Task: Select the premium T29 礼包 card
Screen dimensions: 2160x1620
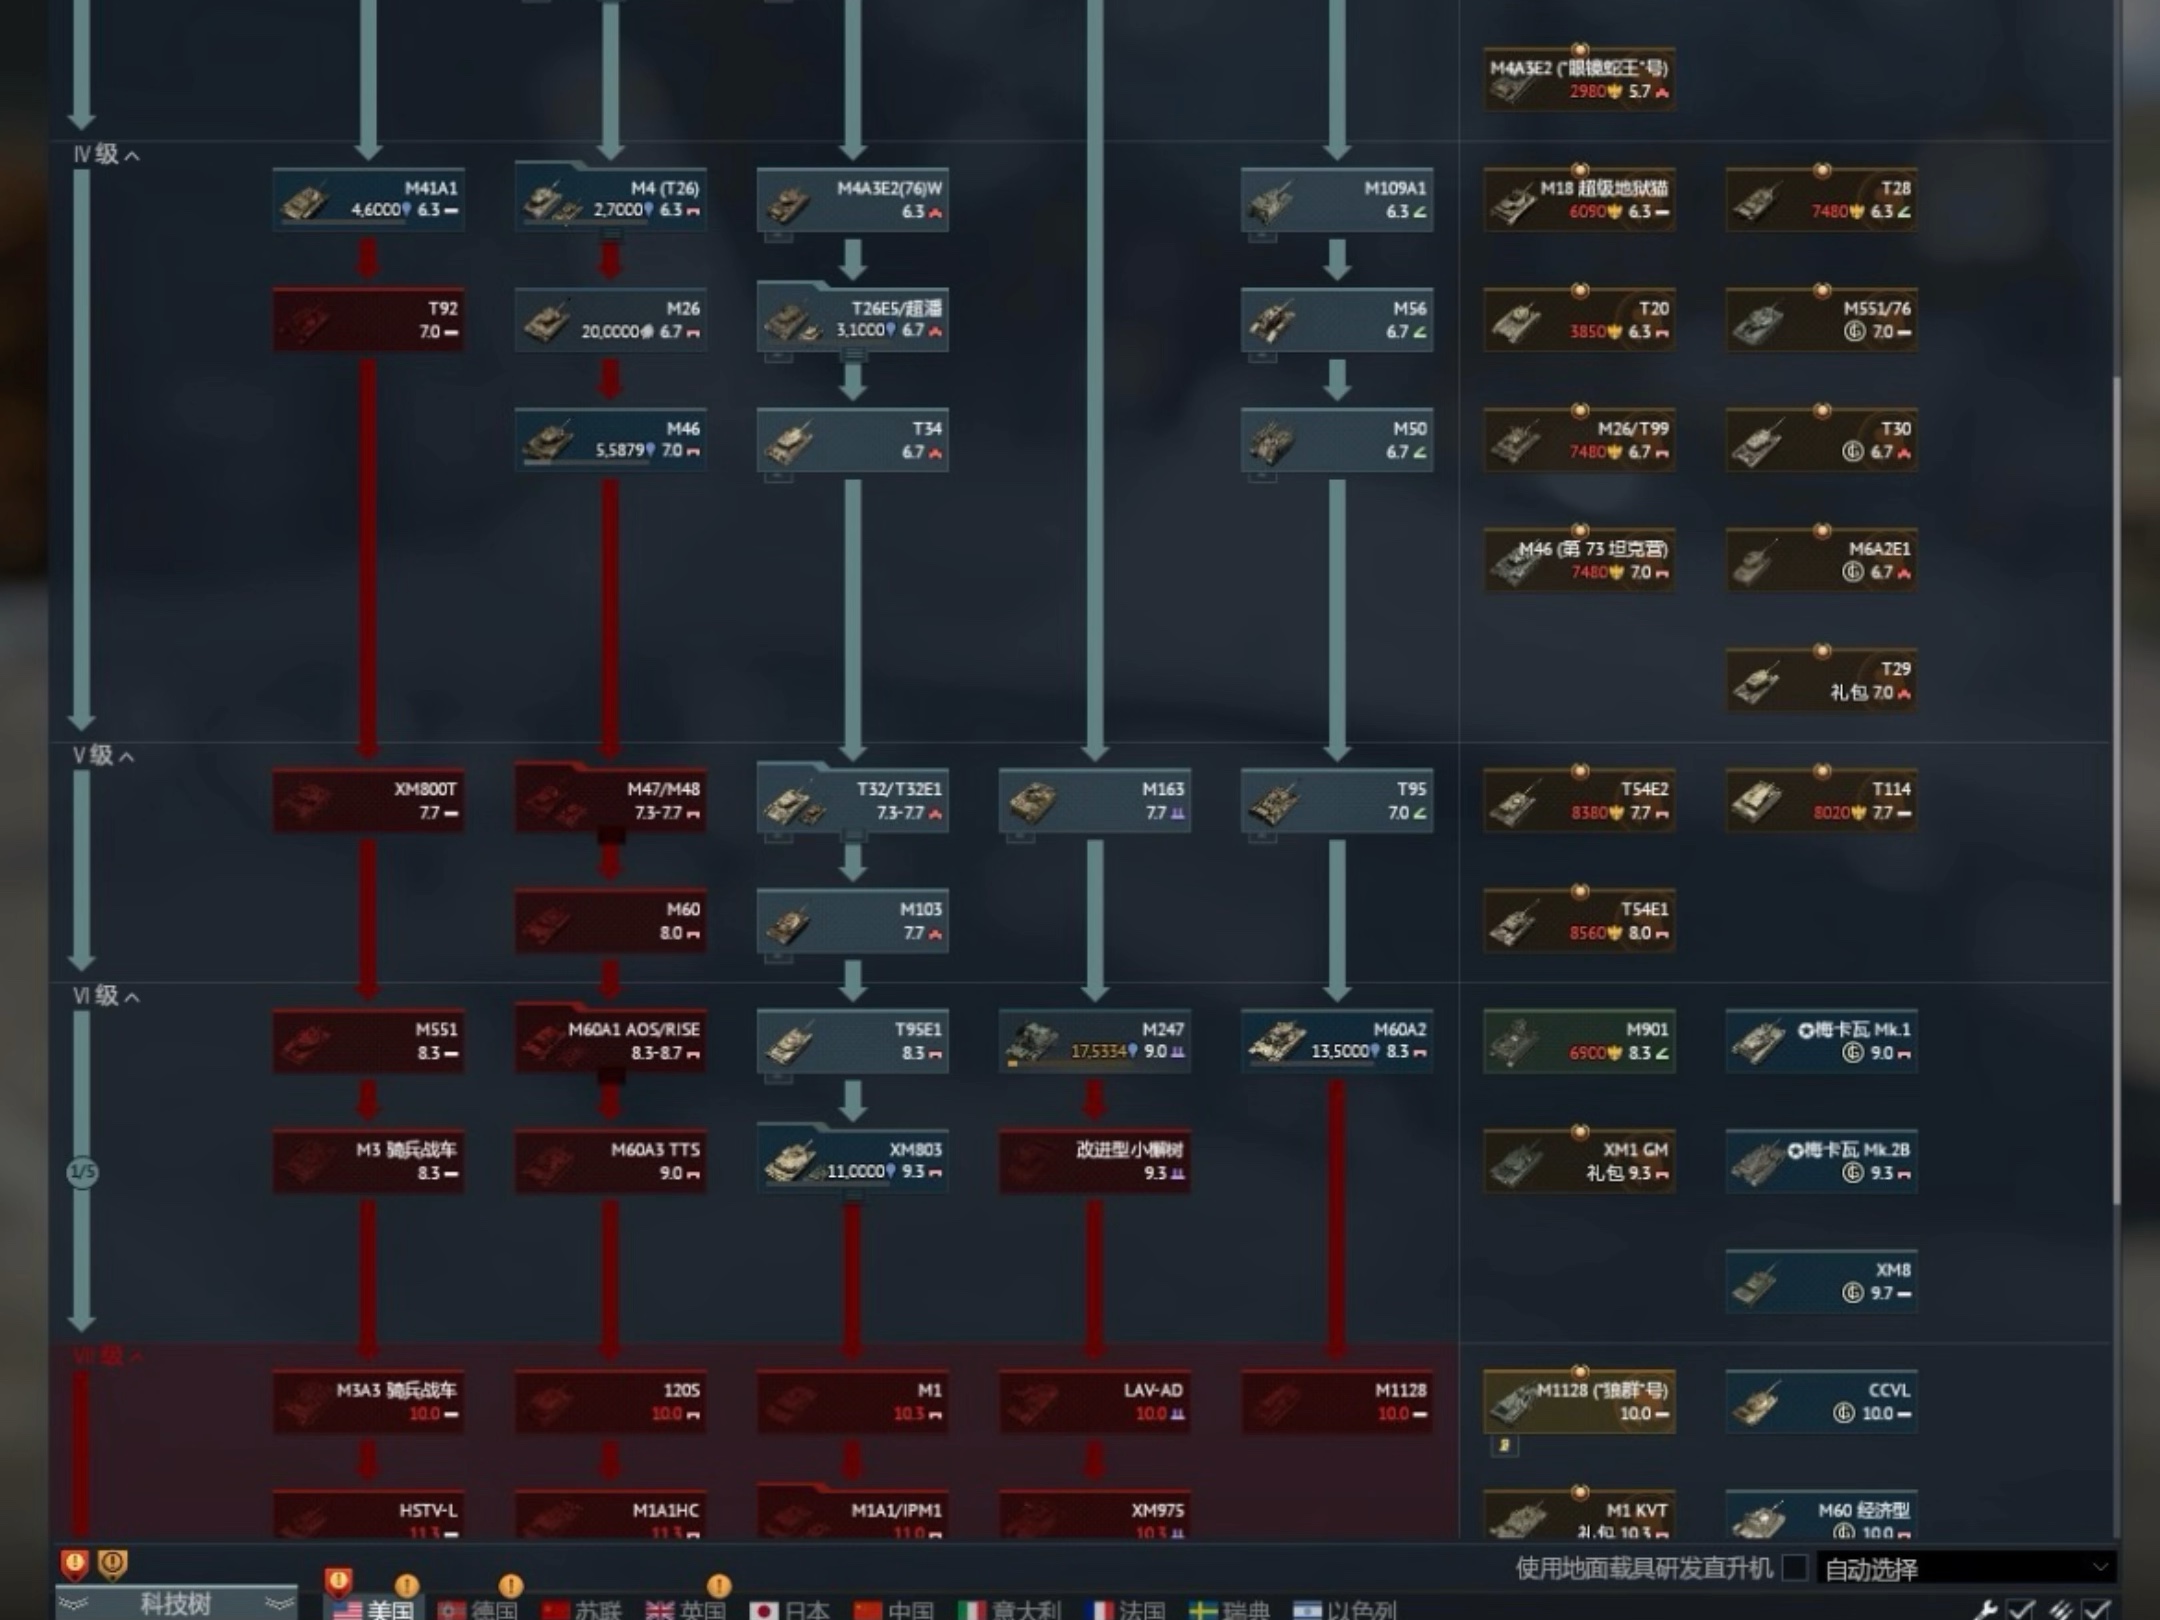Action: [x=1821, y=680]
